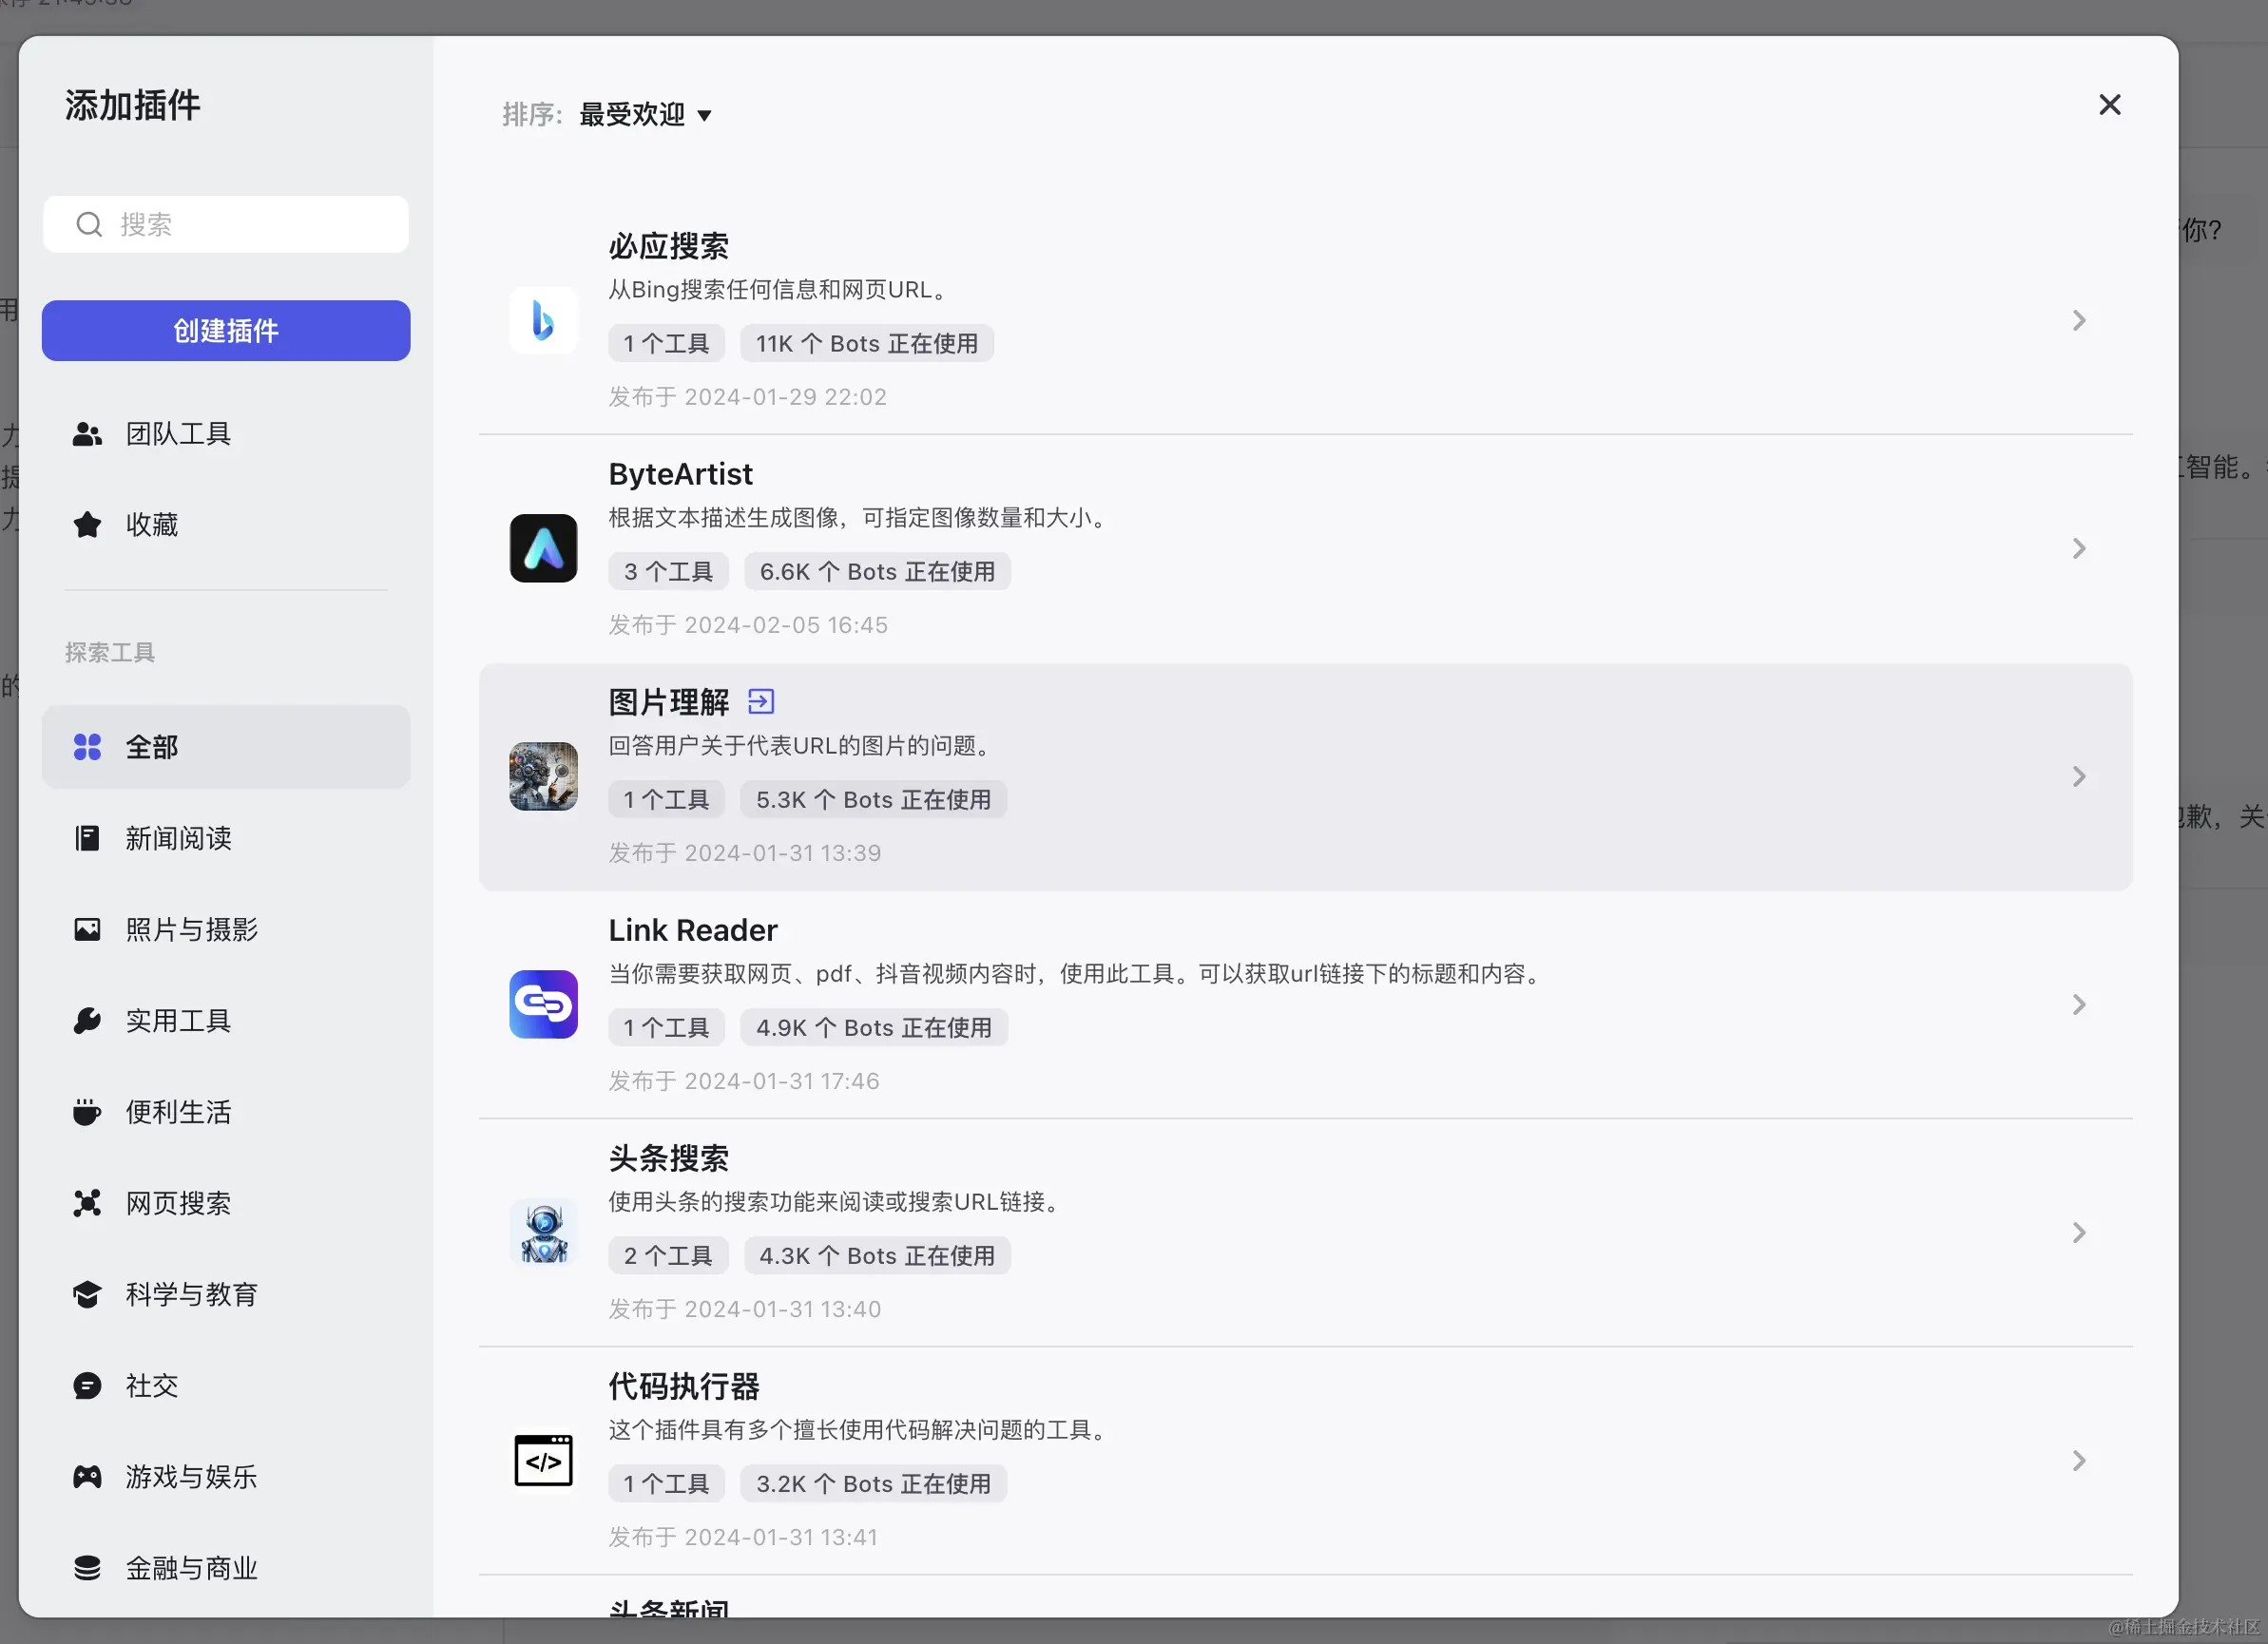
Task: Click the 头条搜索 robot plugin icon
Action: (x=543, y=1232)
